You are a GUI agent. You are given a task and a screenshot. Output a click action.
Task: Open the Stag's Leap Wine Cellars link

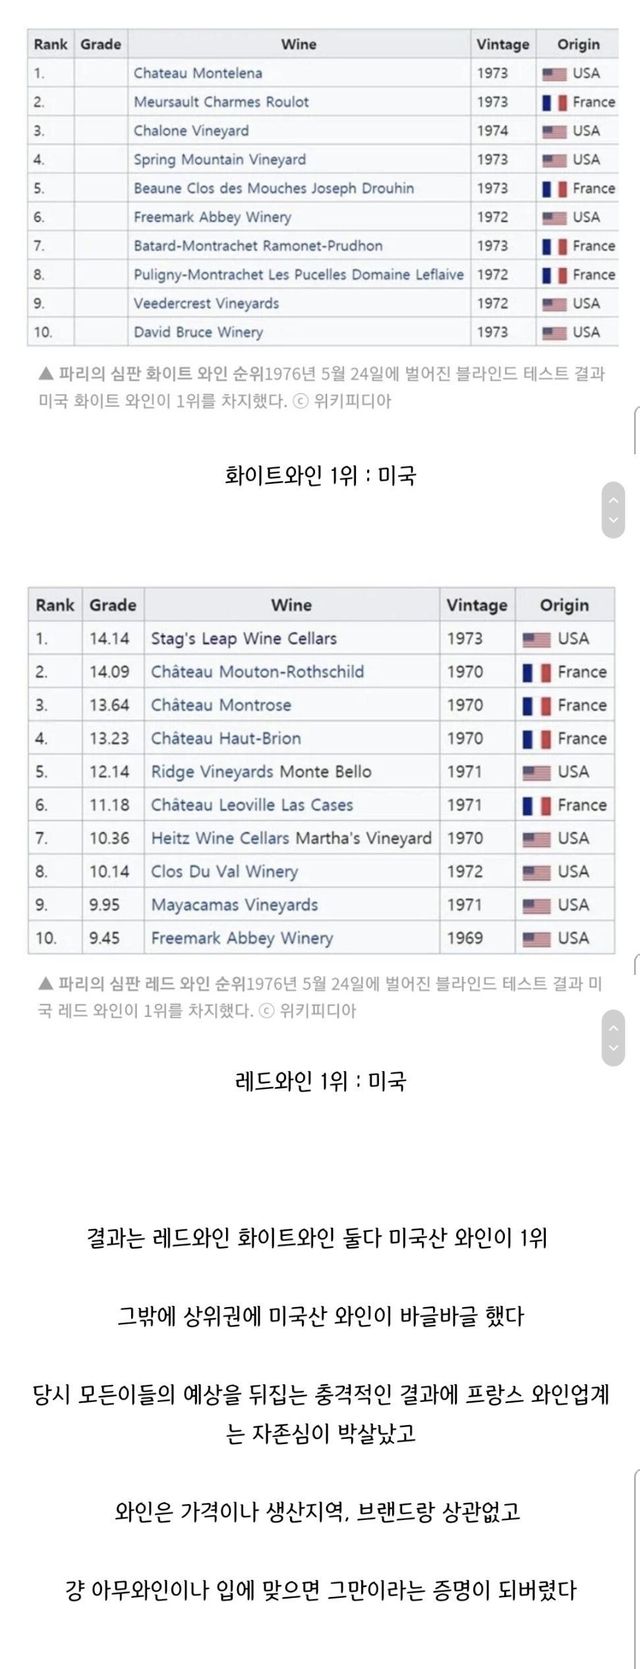243,639
